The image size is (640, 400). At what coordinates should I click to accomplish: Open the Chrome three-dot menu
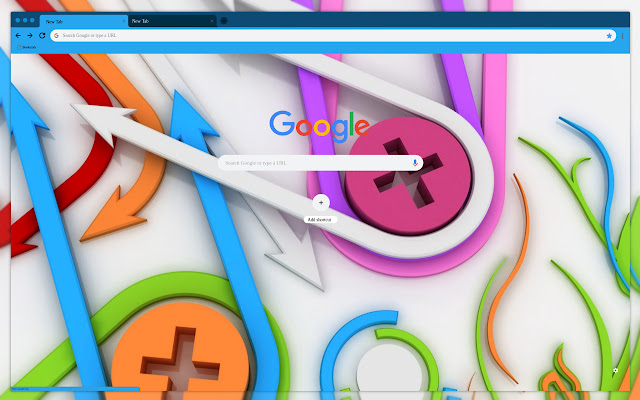(x=622, y=36)
